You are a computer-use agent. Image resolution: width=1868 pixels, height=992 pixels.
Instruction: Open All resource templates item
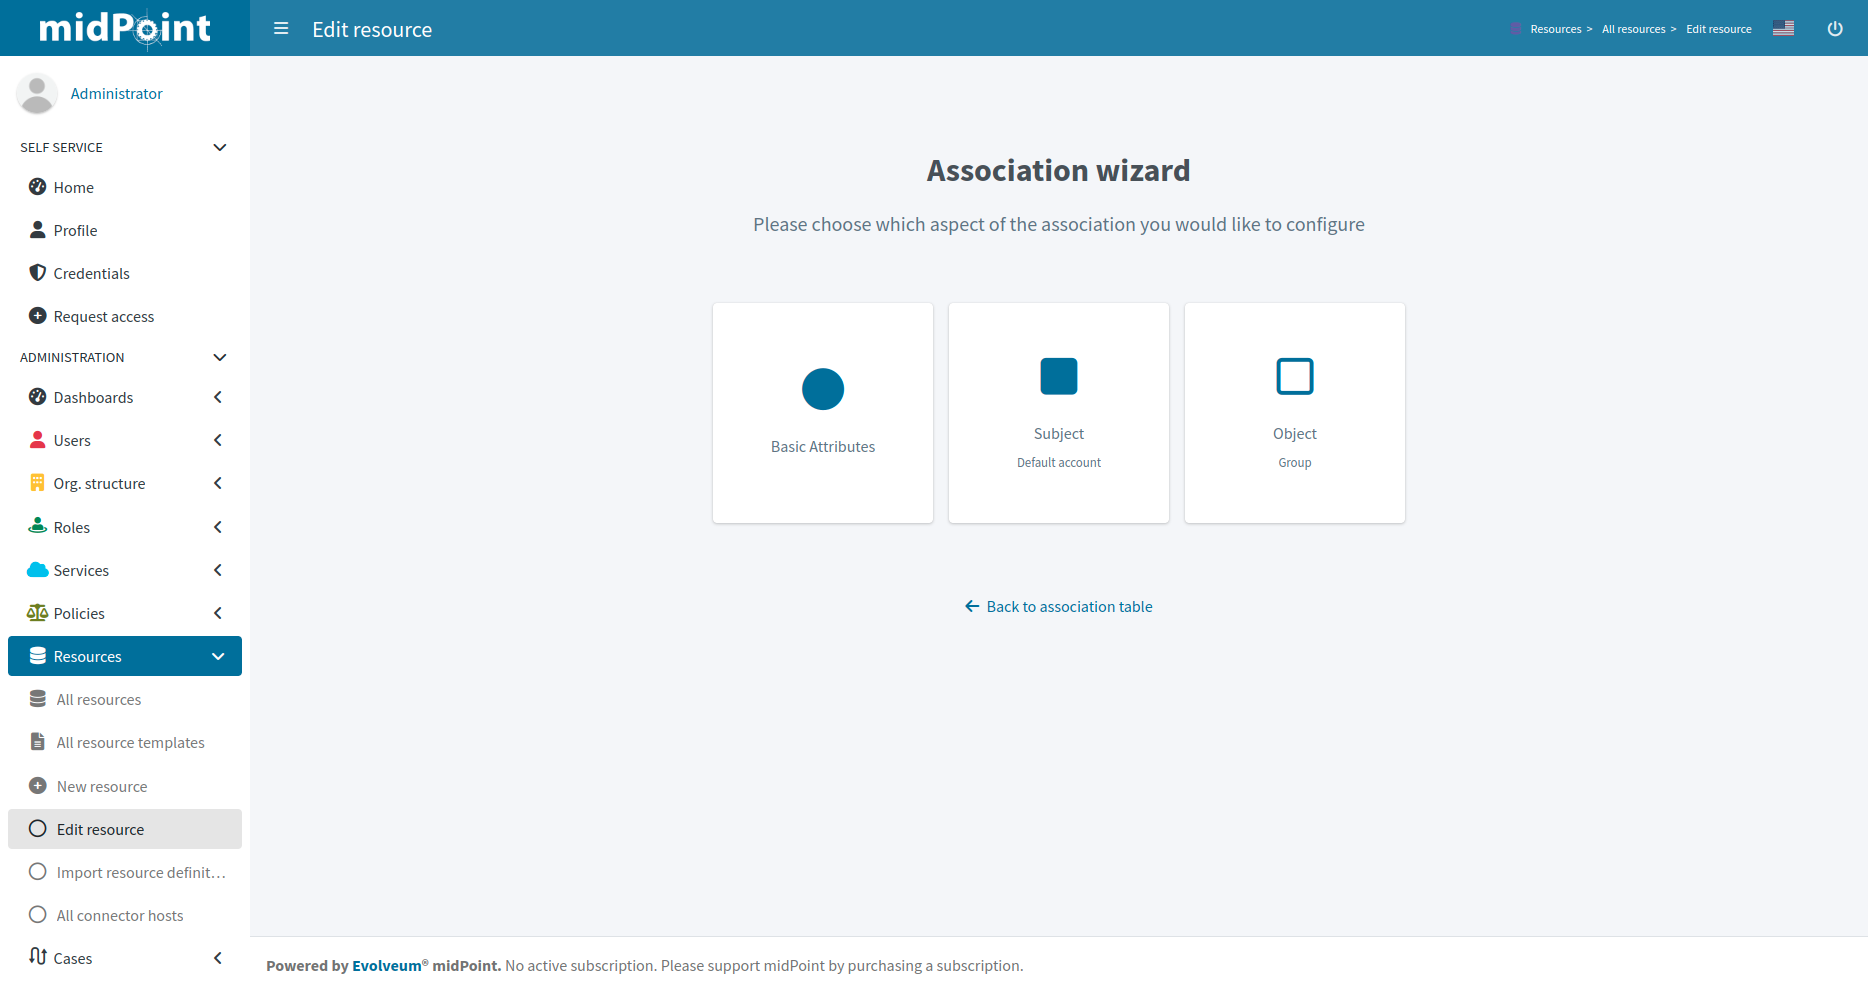(x=130, y=743)
